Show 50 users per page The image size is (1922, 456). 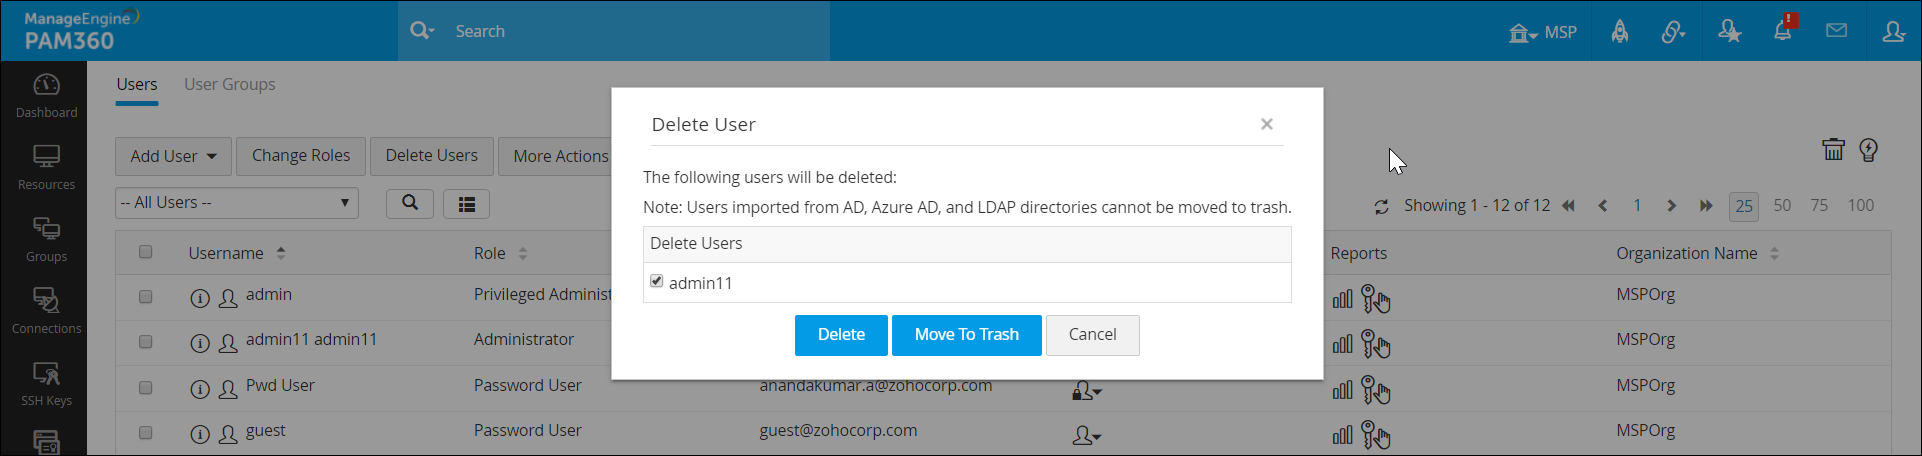coord(1782,205)
